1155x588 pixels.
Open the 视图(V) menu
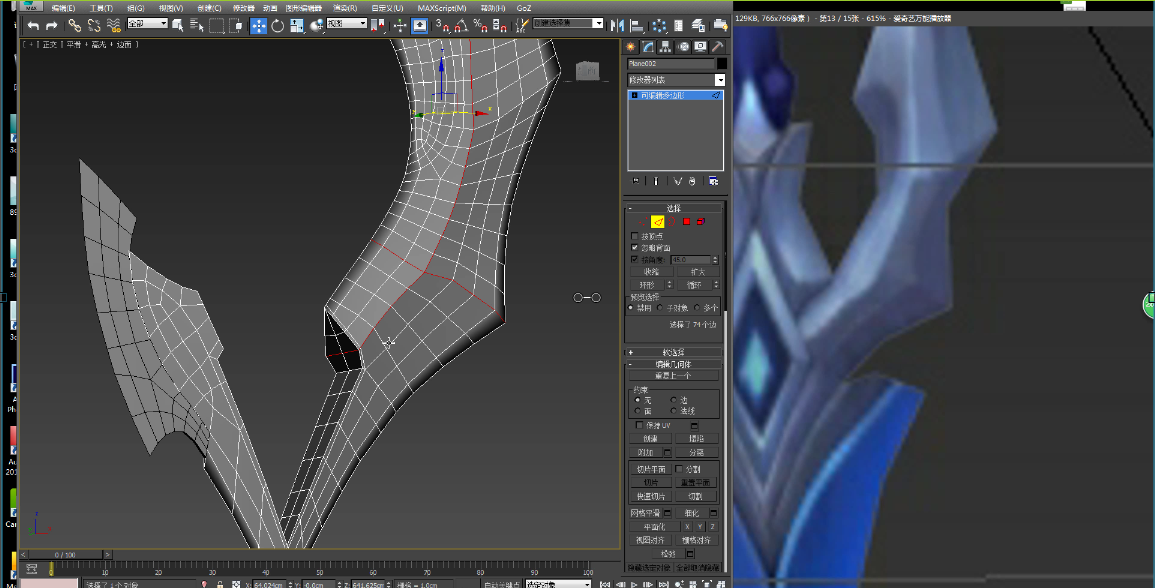[x=171, y=8]
